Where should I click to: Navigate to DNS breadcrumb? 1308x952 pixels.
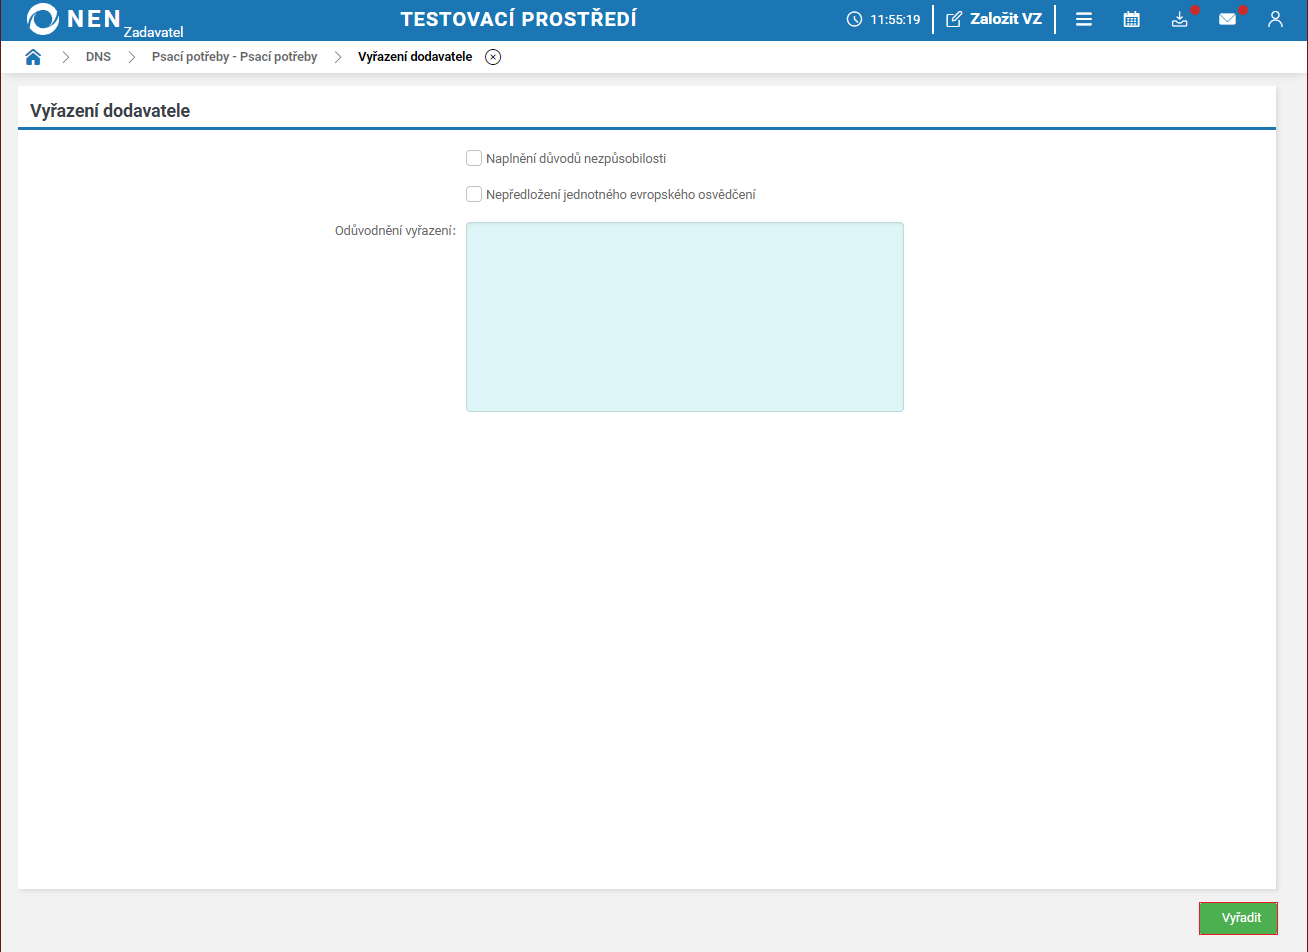click(98, 57)
